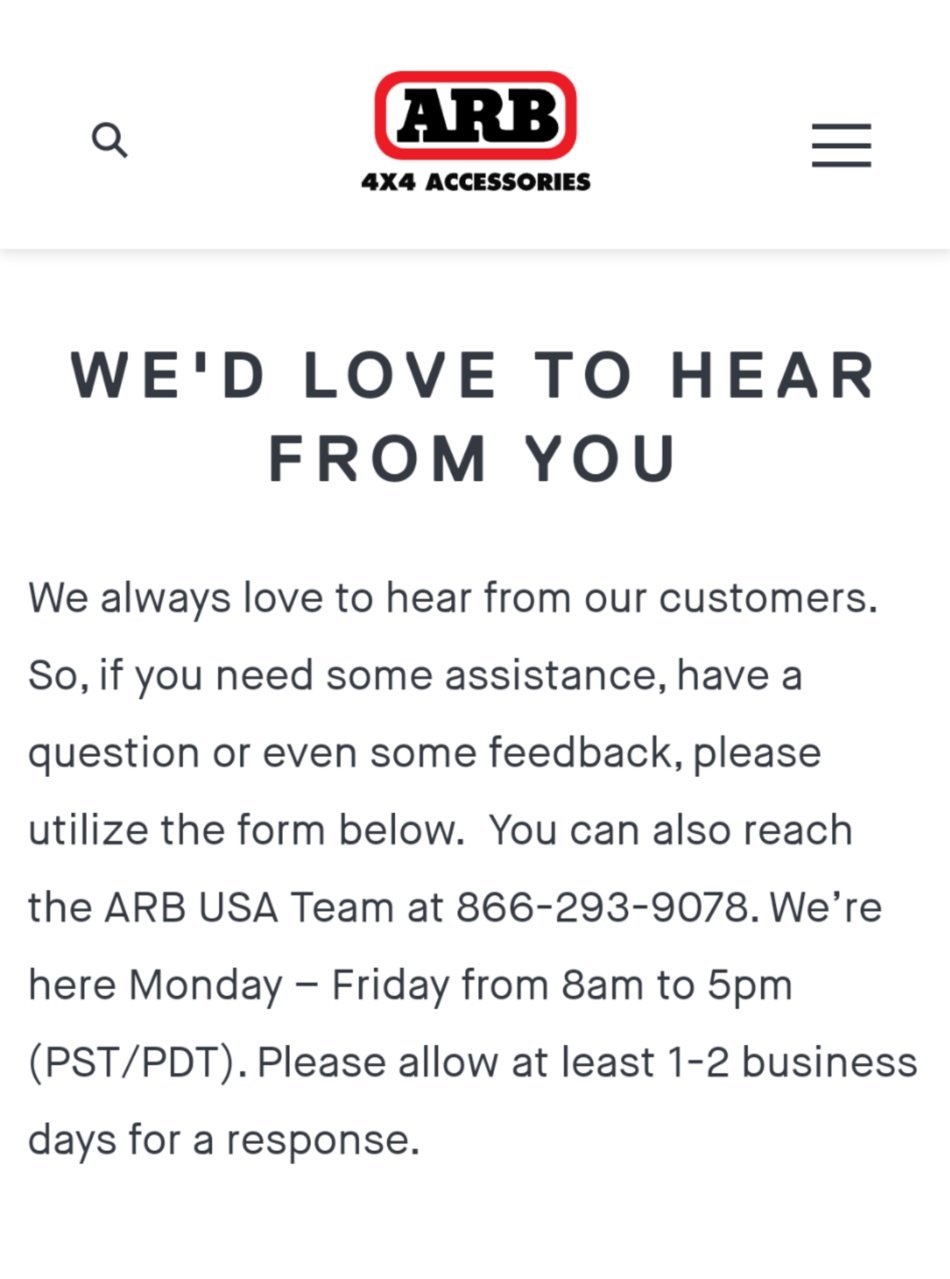Screen dimensions: 950x1279
Task: Click the "days for a response" line
Action: coord(223,1141)
